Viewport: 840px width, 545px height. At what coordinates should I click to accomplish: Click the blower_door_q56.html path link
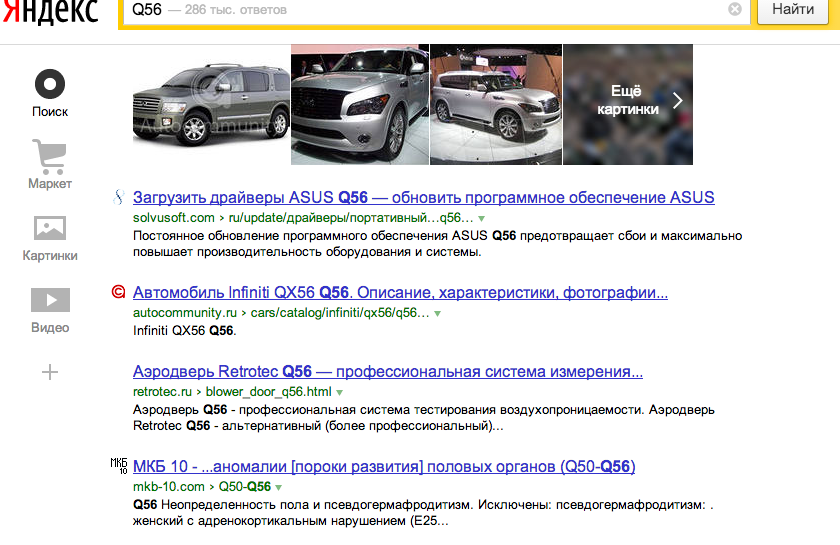click(268, 392)
